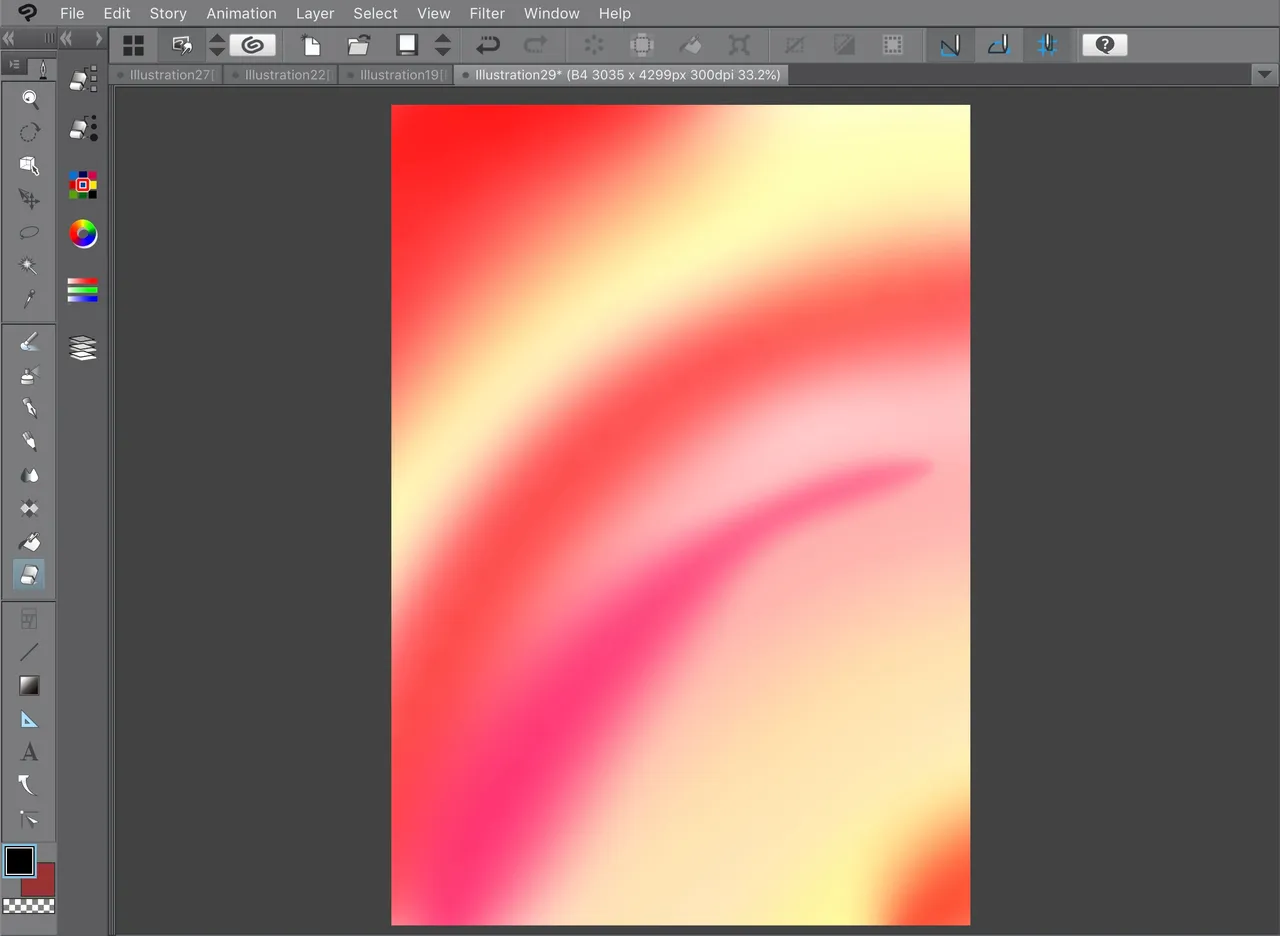Select the transparent color checkered swatch

(x=29, y=906)
